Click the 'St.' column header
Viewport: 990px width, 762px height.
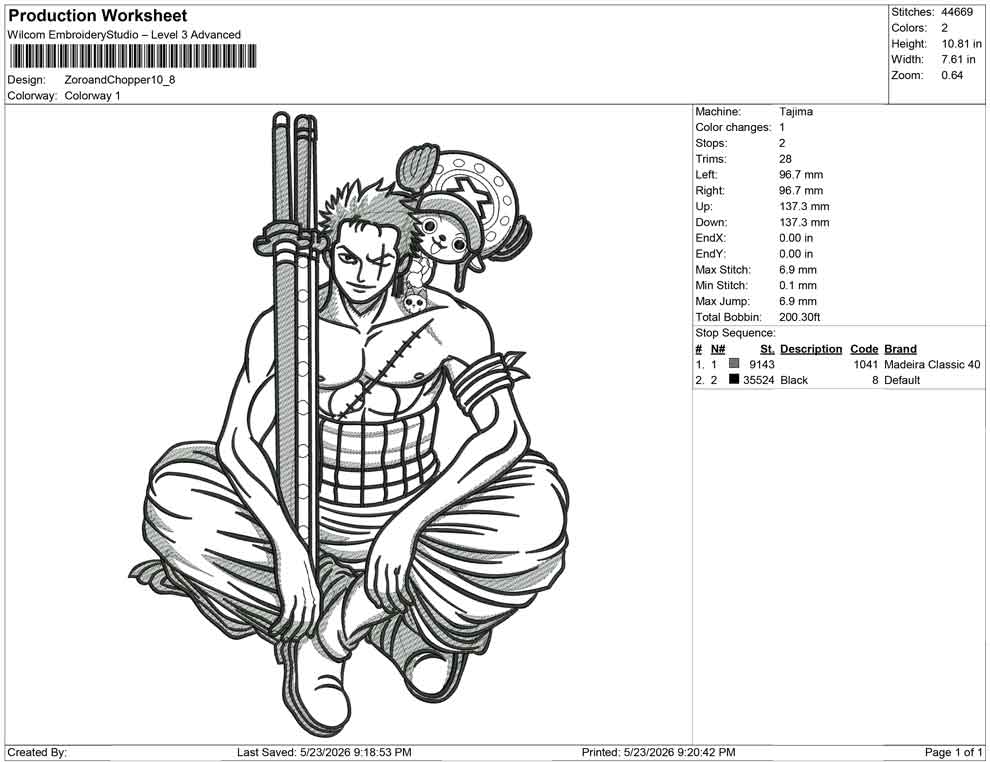coord(767,349)
